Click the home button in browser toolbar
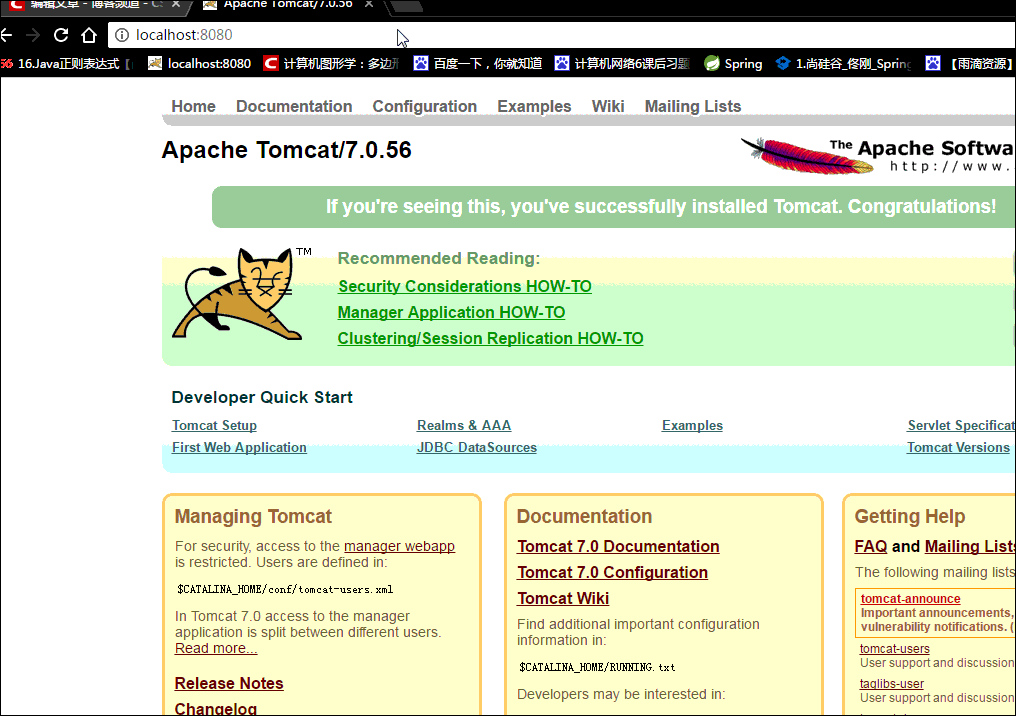 pos(89,35)
